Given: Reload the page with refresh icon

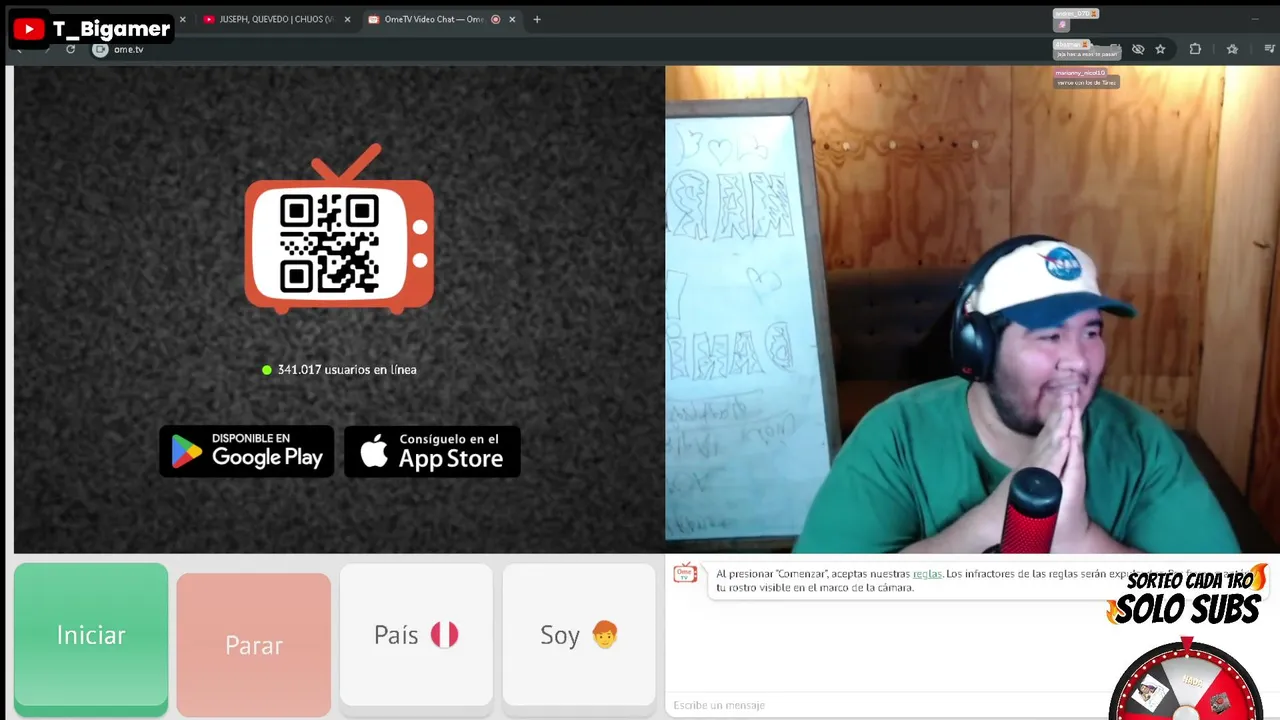Looking at the screenshot, I should [70, 49].
